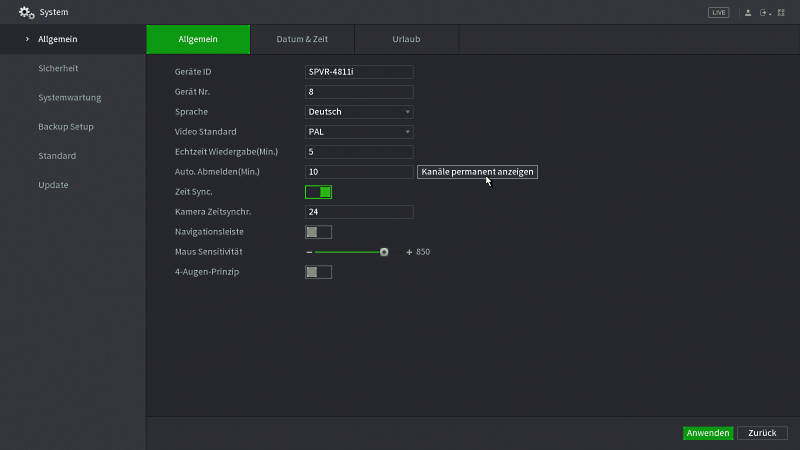This screenshot has height=450, width=800.
Task: Expand the Video Standard dropdown
Action: pos(359,132)
